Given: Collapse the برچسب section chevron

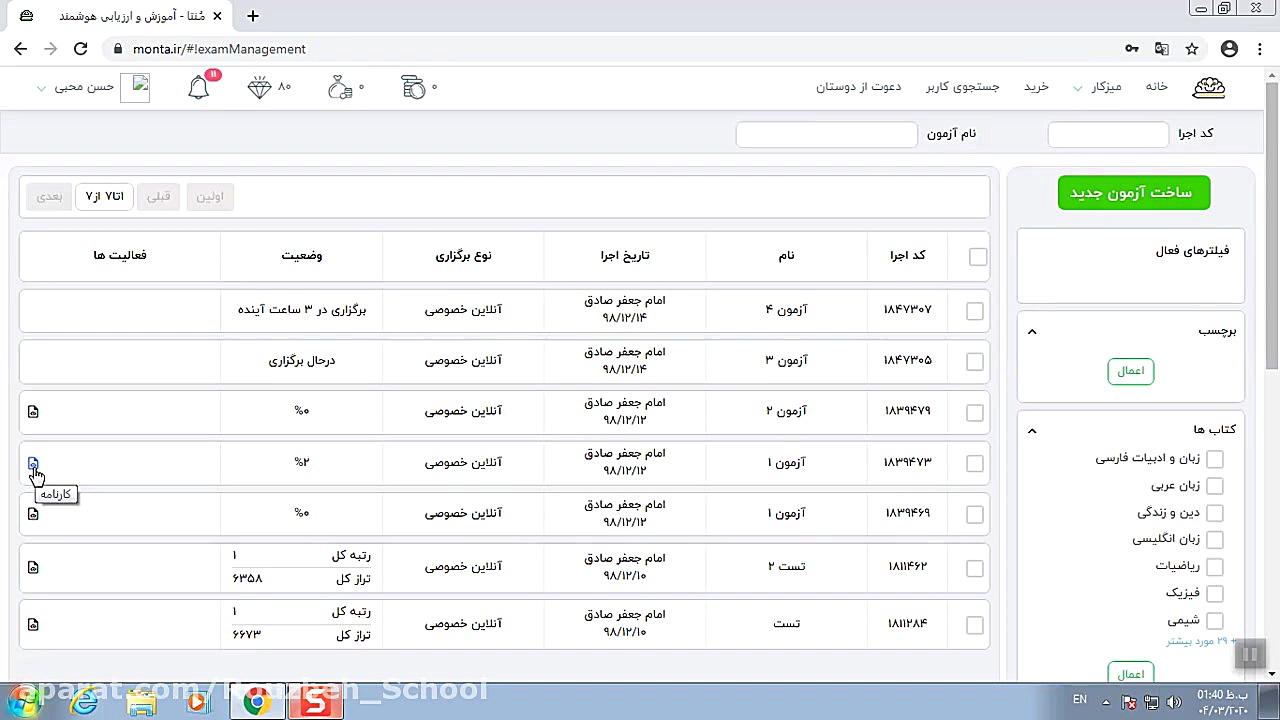Looking at the screenshot, I should click(1032, 331).
